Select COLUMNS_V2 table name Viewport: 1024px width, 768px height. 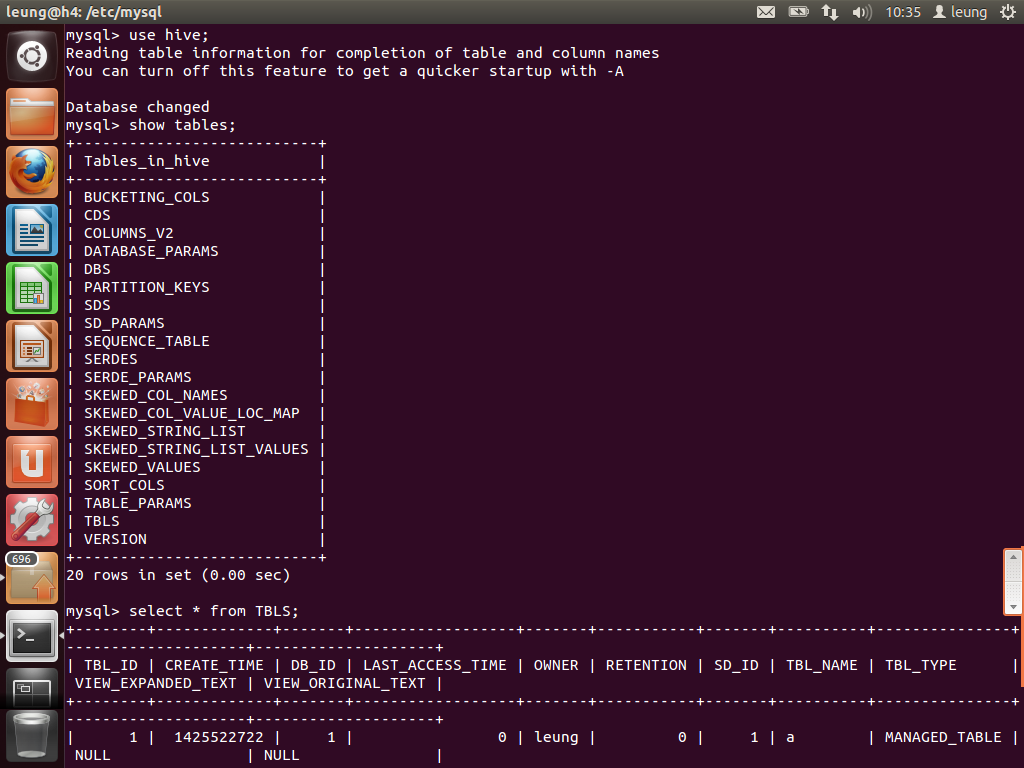pos(129,233)
